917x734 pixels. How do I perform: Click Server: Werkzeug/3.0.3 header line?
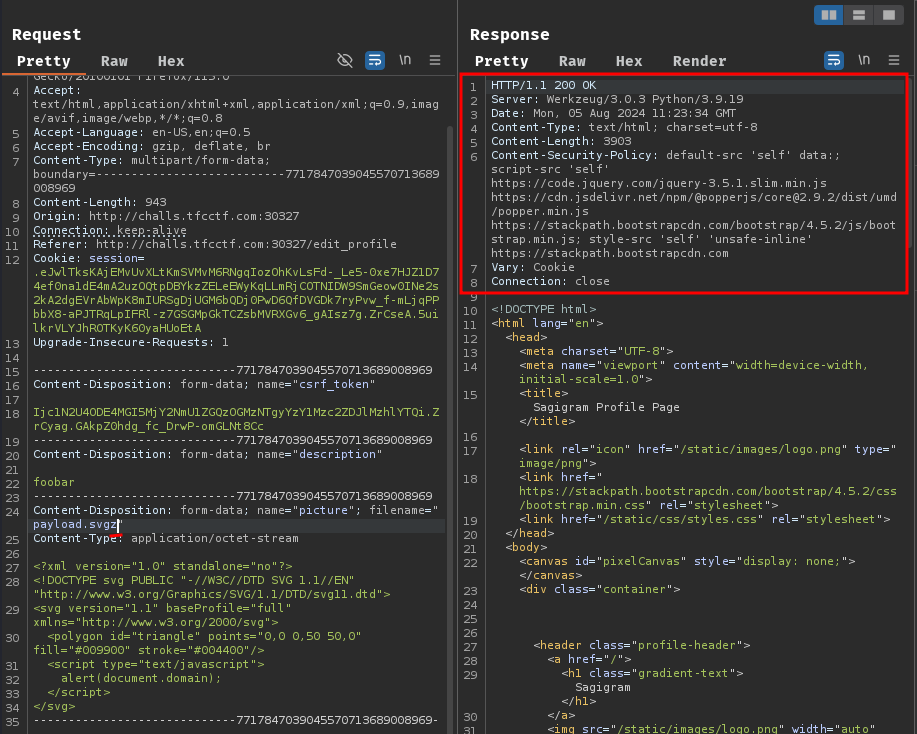click(617, 99)
